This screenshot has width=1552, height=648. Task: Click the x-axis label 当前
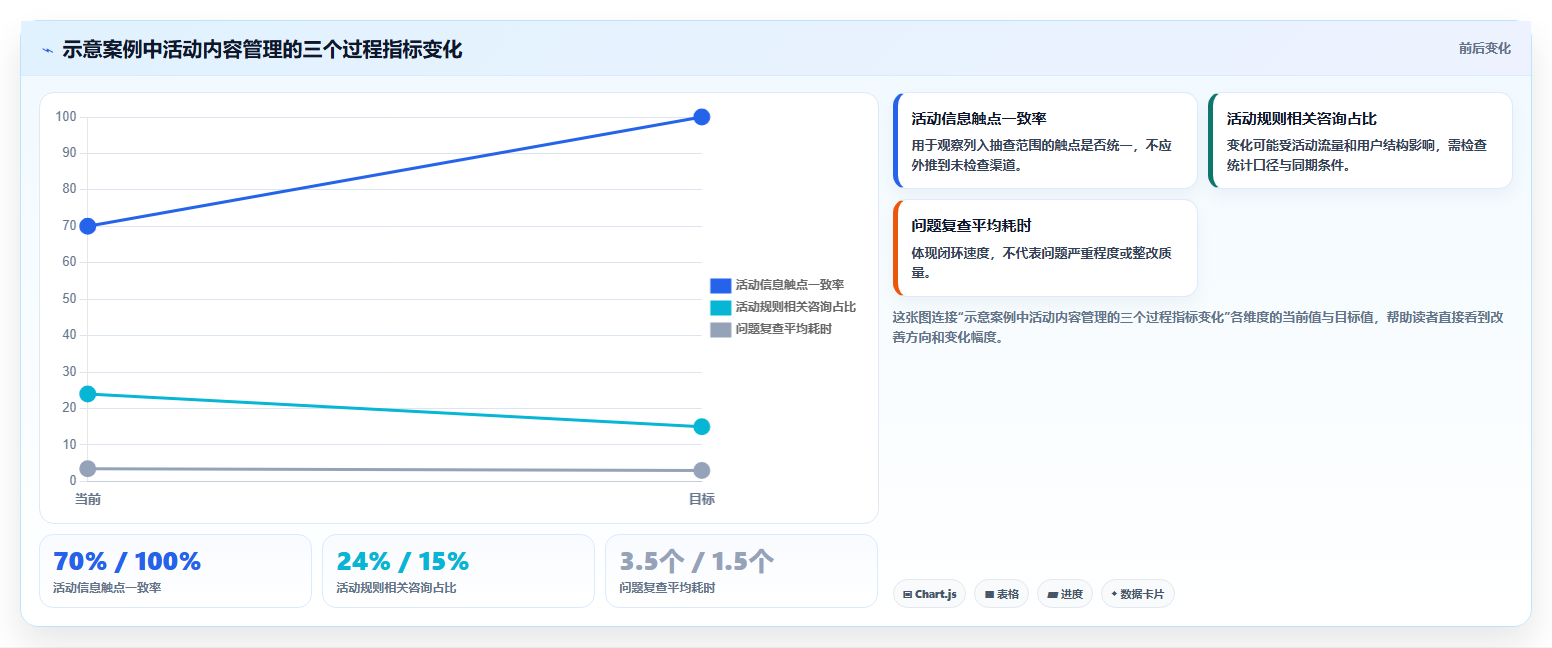tap(88, 499)
